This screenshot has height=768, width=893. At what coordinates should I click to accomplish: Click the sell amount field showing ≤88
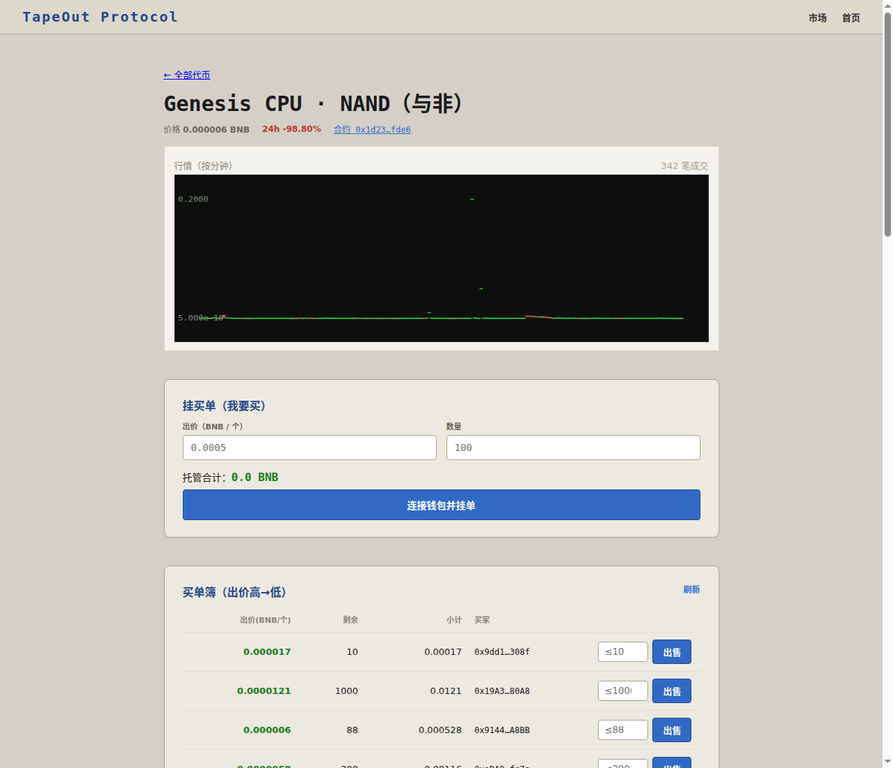pyautogui.click(x=622, y=730)
